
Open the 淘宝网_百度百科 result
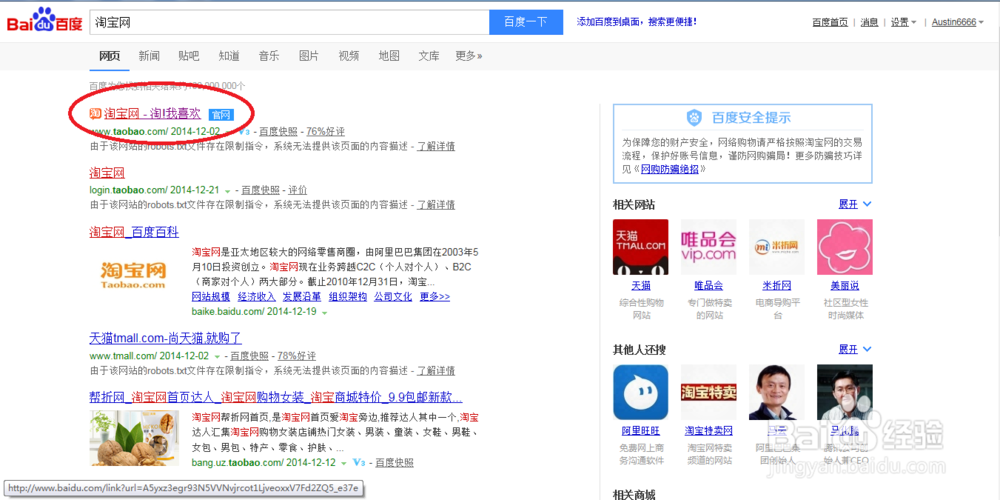[x=134, y=232]
